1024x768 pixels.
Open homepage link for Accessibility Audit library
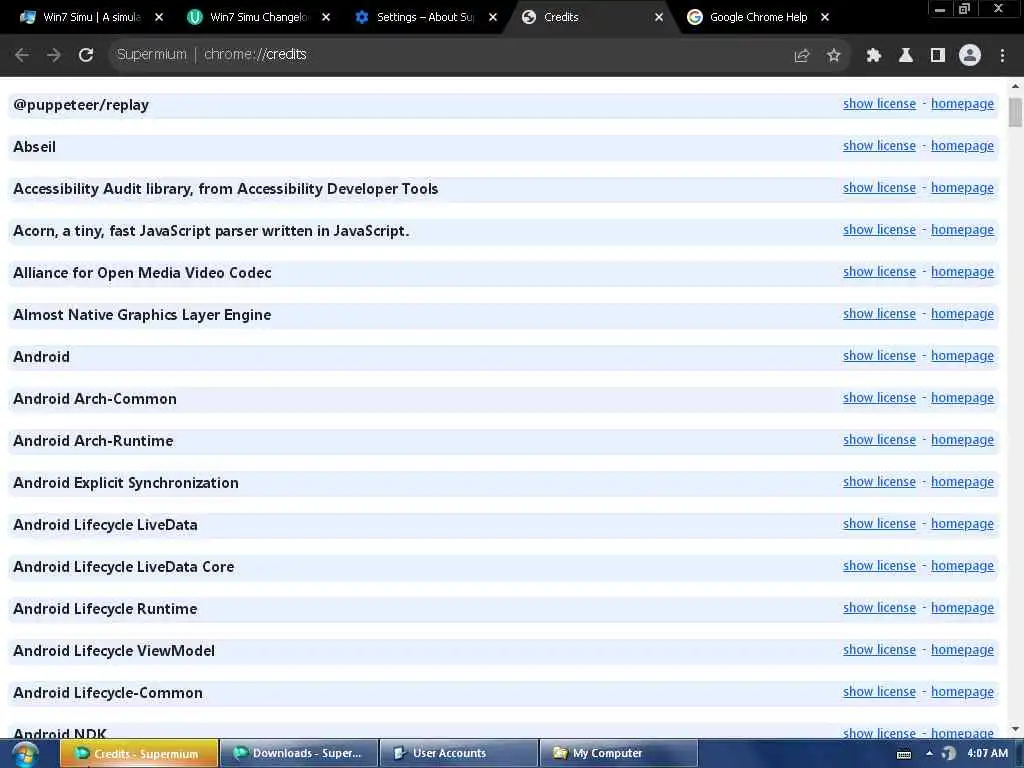tap(962, 187)
